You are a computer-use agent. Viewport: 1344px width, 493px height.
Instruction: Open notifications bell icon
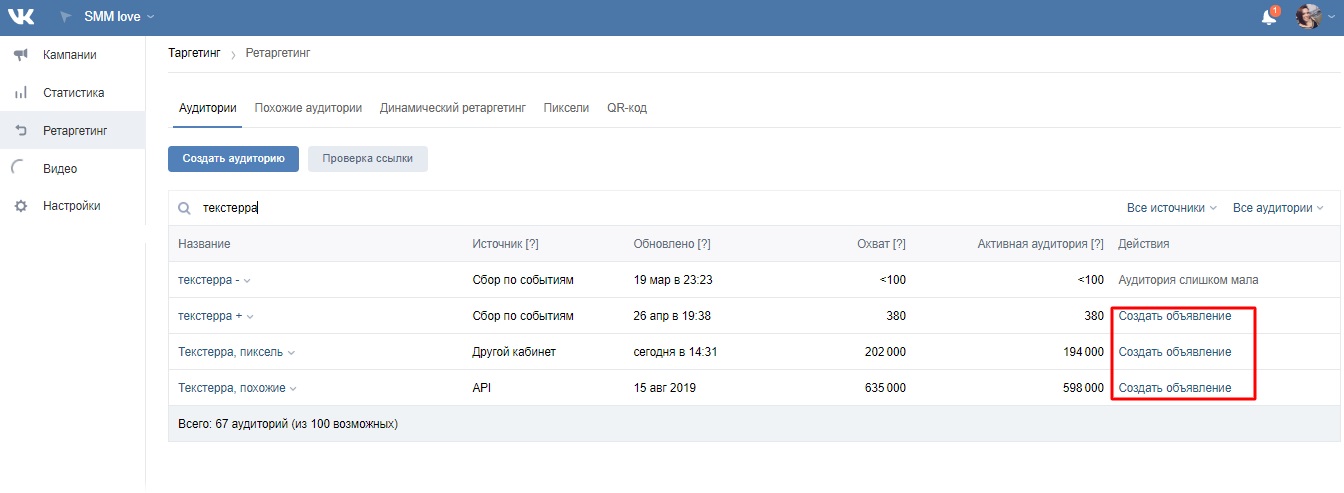1269,17
